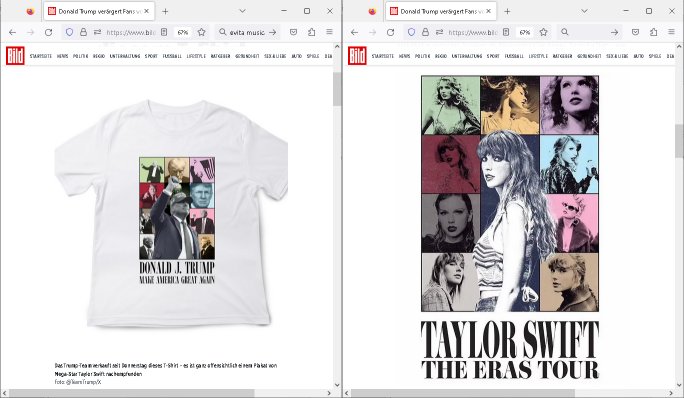
Task: Click vertical scrollbar thumb in left window
Action: click(x=337, y=89)
